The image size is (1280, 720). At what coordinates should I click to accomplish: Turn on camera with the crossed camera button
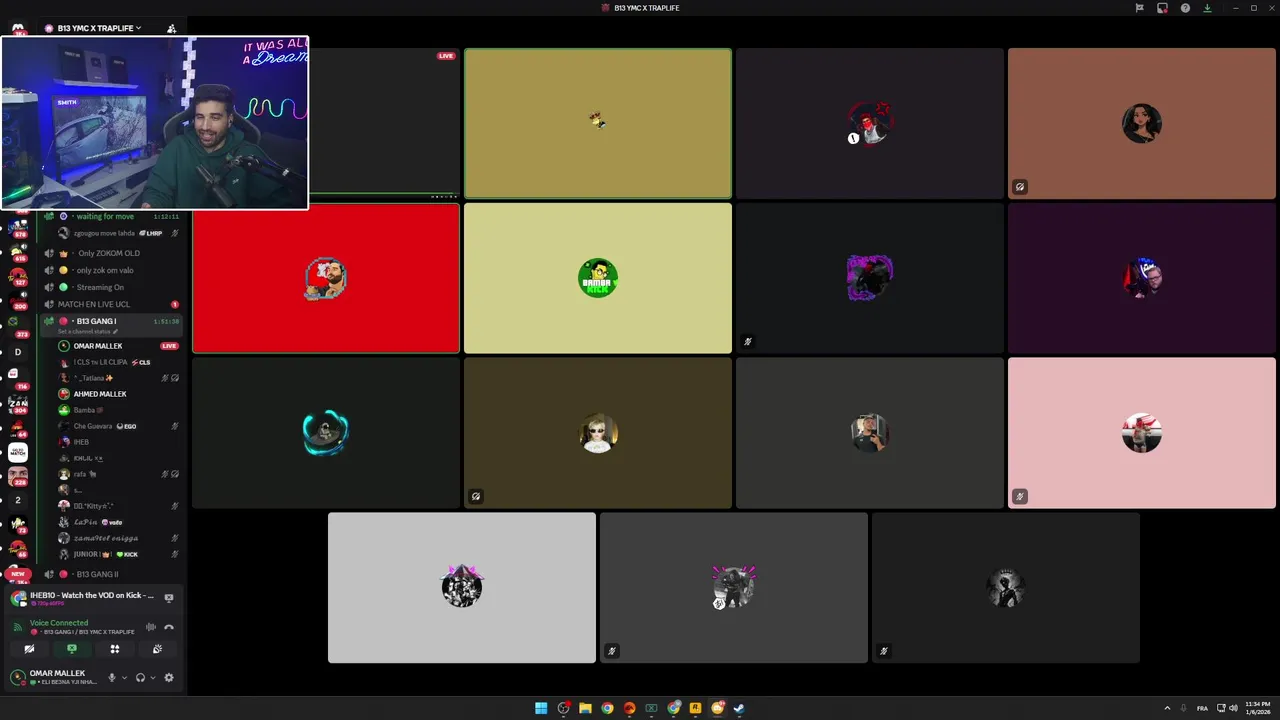pyautogui.click(x=29, y=649)
